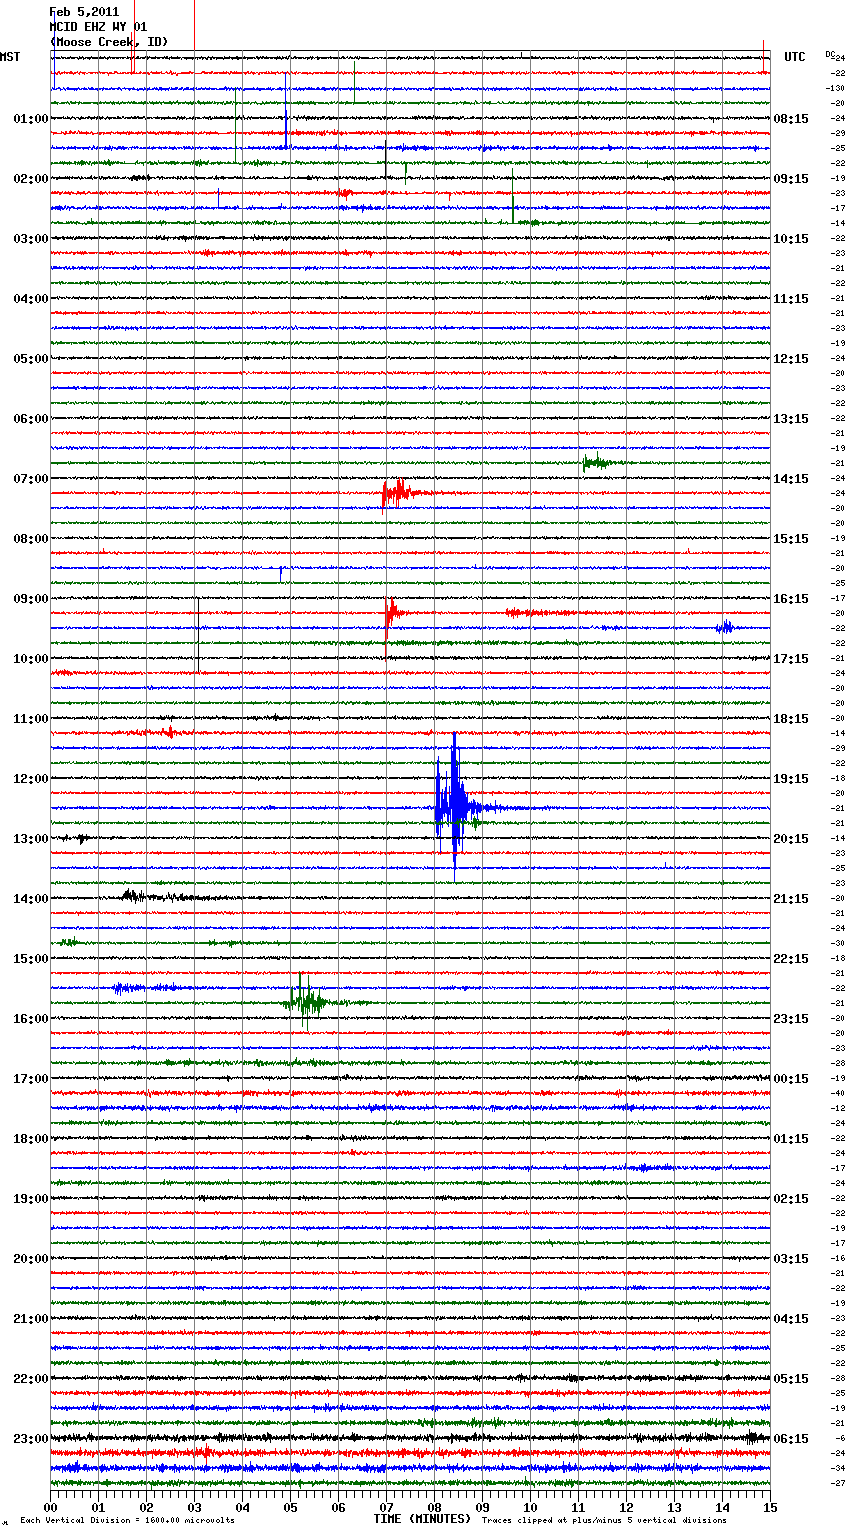Image resolution: width=850 pixels, height=1534 pixels.
Task: Click the "MST" timezone header
Action: [10, 57]
